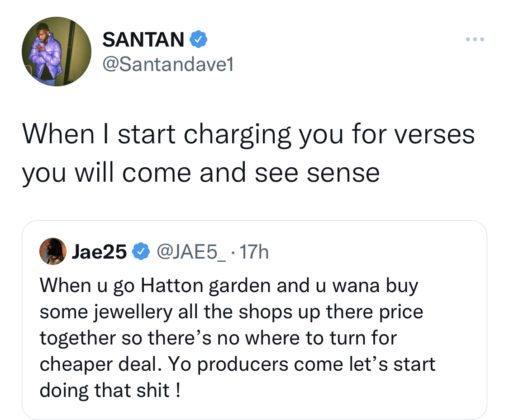The height and width of the screenshot is (420, 509).
Task: Click the verified badge next to SANTAN
Action: click(x=198, y=39)
